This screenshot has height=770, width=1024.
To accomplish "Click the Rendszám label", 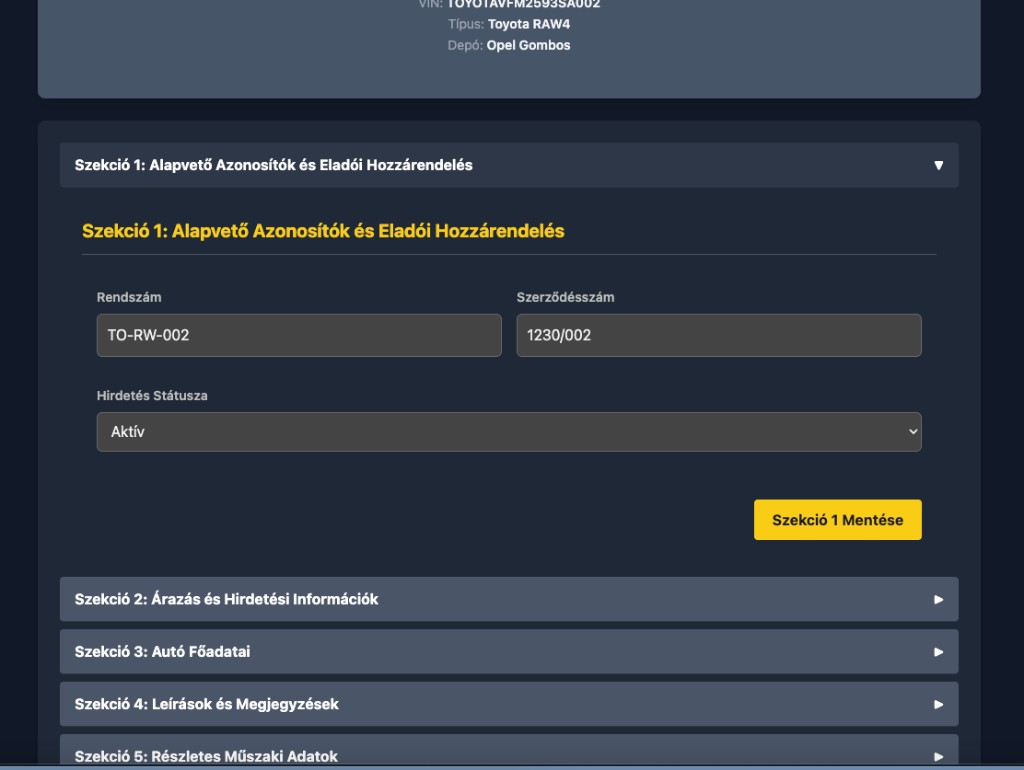I will (x=129, y=297).
